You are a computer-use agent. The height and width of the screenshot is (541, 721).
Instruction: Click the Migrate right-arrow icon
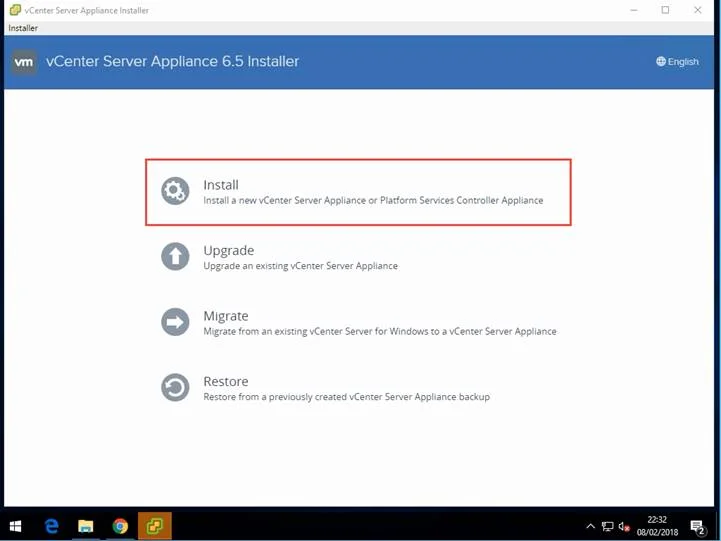[x=175, y=322]
